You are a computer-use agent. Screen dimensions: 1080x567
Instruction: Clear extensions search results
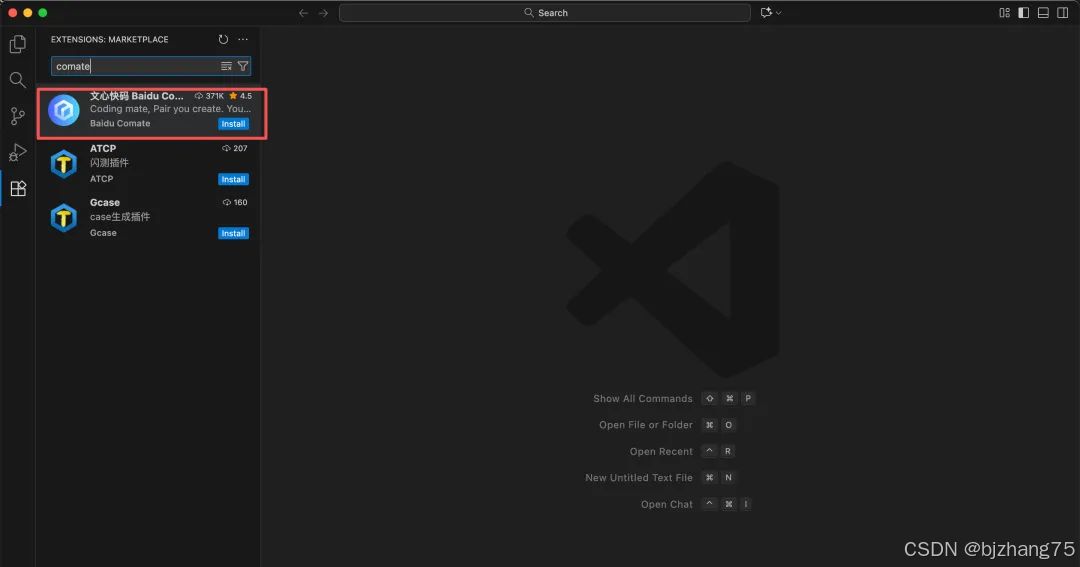[x=226, y=66]
